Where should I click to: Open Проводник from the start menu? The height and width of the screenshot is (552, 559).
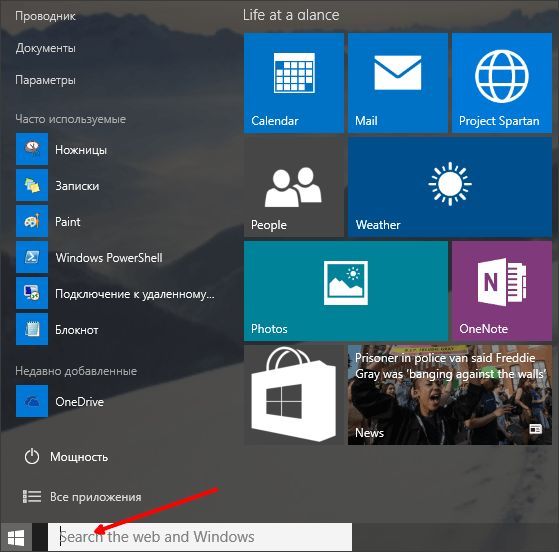tap(45, 16)
